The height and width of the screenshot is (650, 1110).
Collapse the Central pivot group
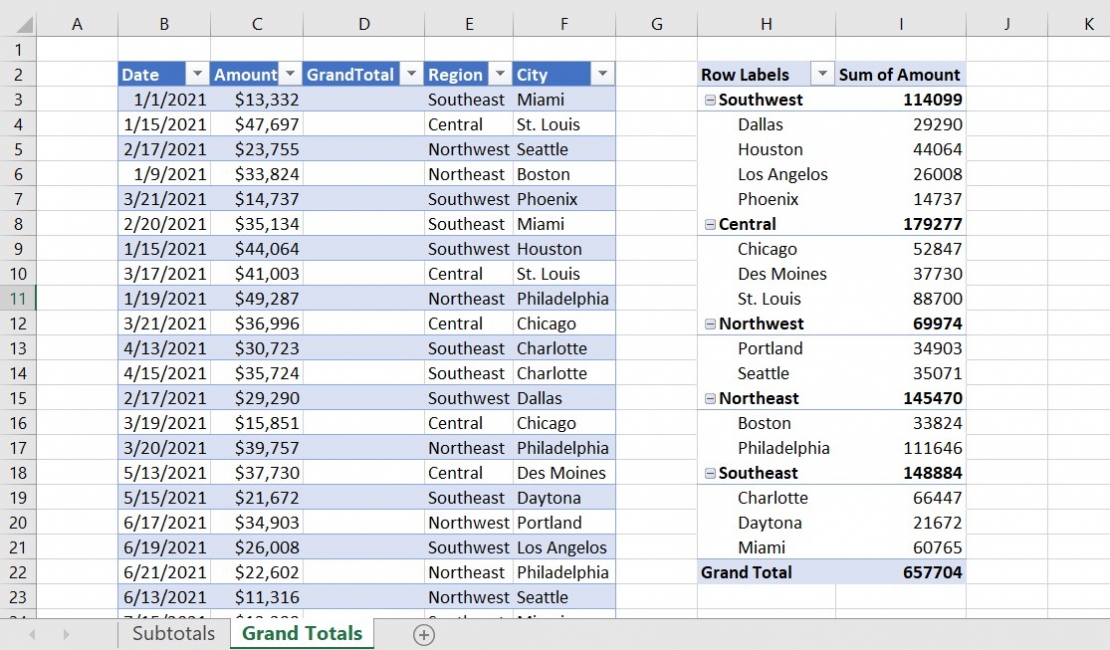pos(712,224)
